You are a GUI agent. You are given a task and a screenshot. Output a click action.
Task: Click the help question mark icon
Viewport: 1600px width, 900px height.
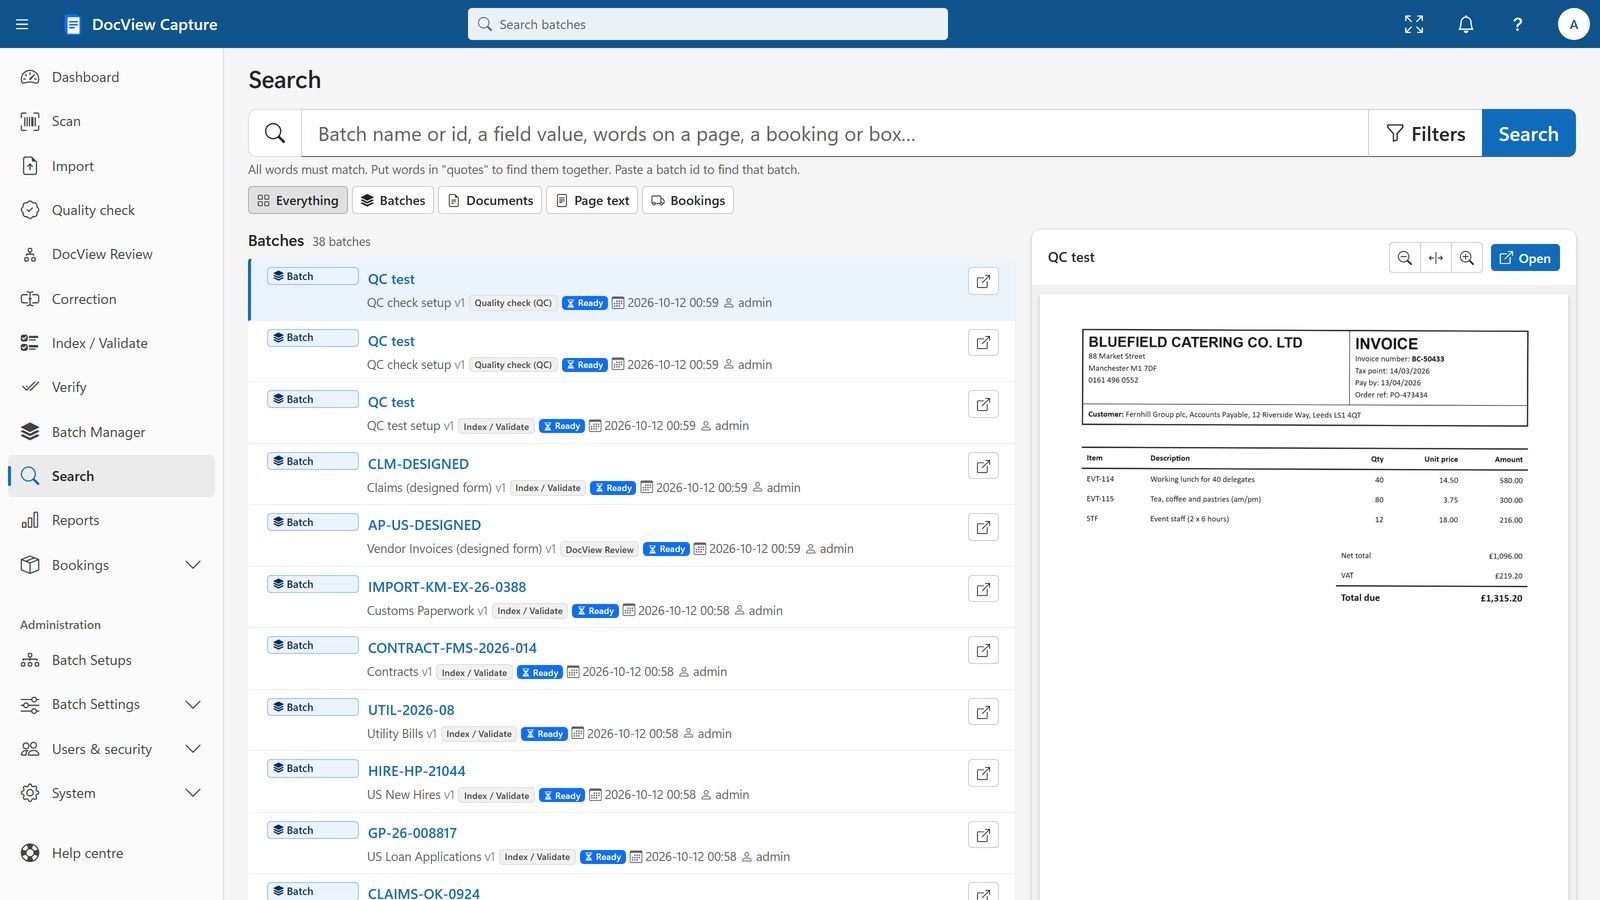point(1518,24)
